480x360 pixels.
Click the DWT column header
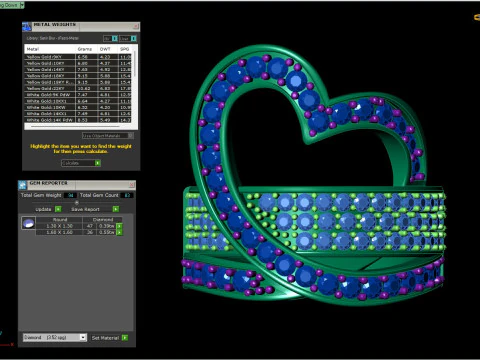[x=108, y=49]
